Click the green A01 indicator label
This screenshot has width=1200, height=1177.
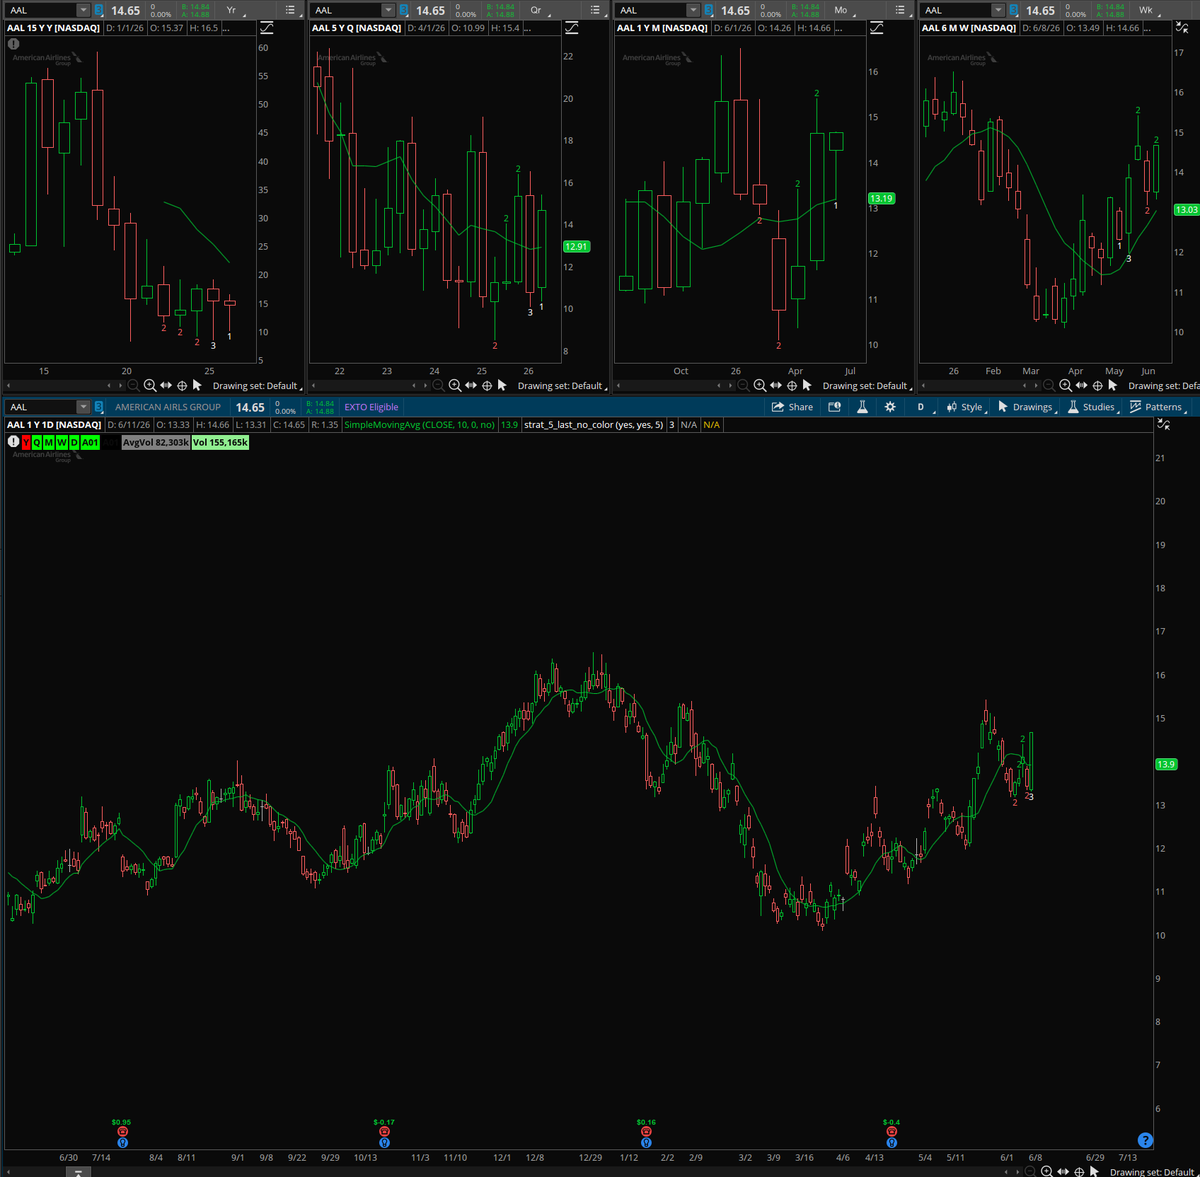tap(90, 442)
